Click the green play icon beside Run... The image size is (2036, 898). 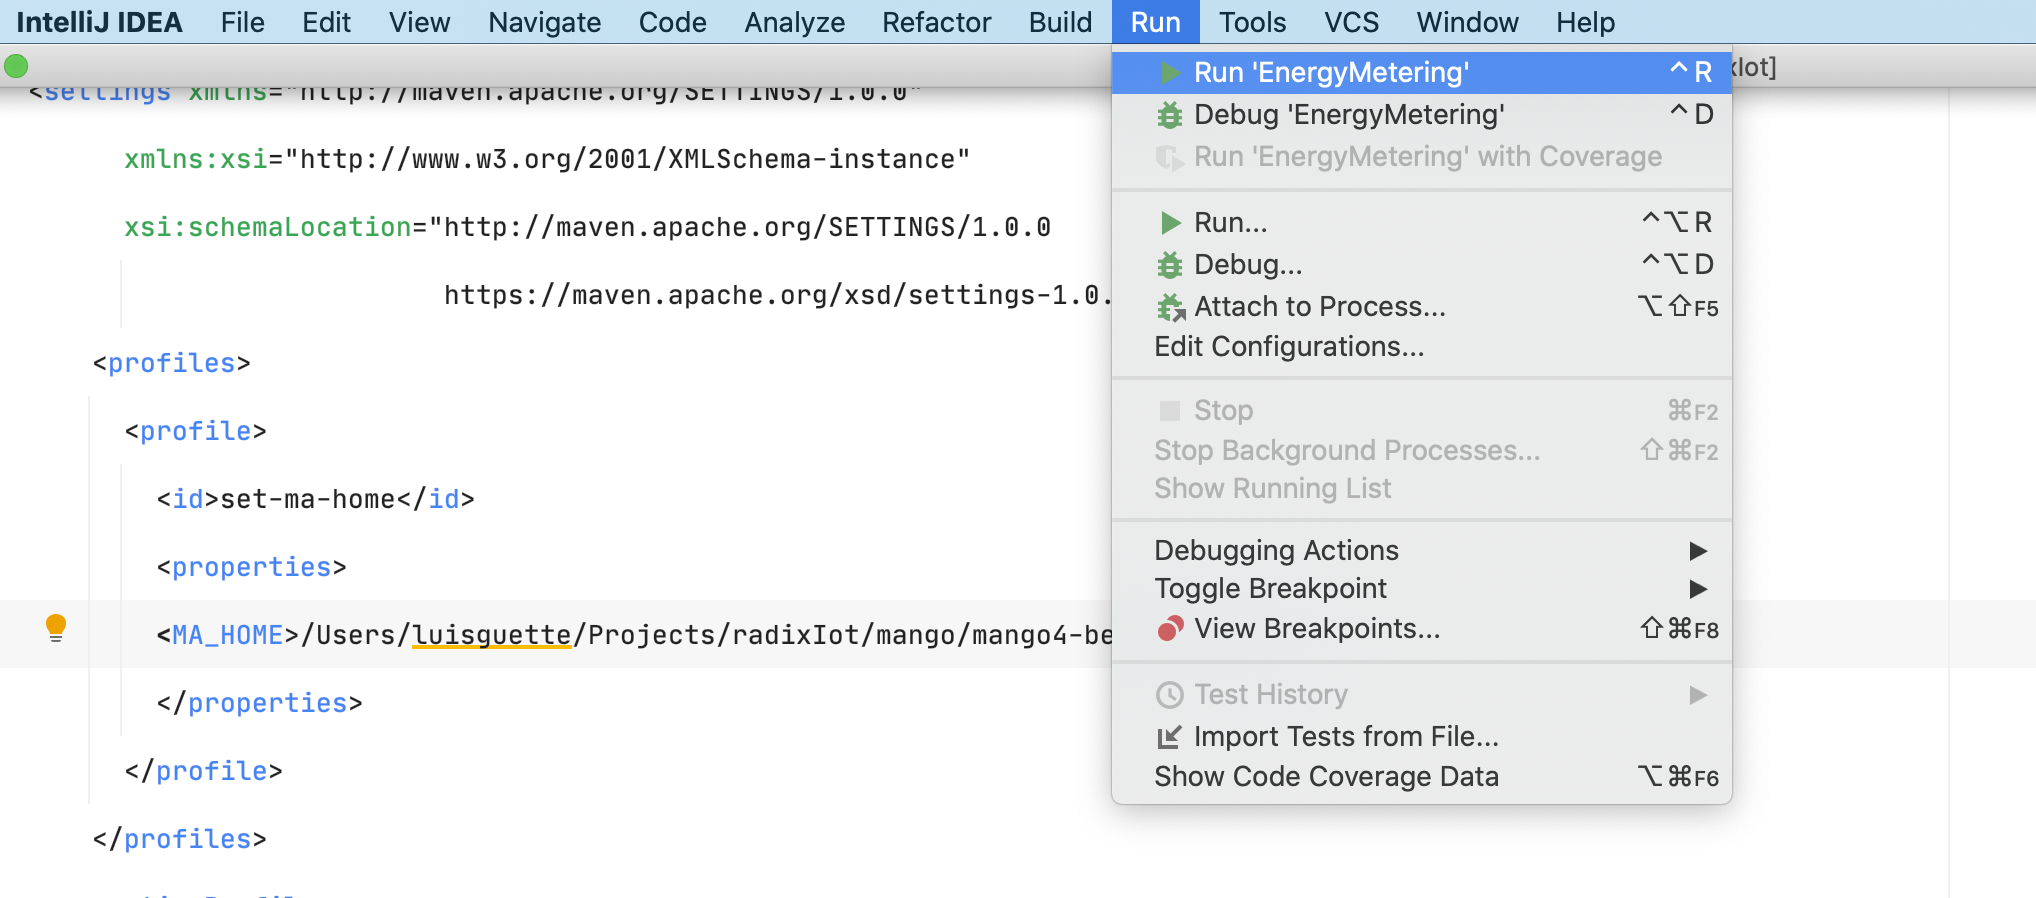click(1169, 223)
